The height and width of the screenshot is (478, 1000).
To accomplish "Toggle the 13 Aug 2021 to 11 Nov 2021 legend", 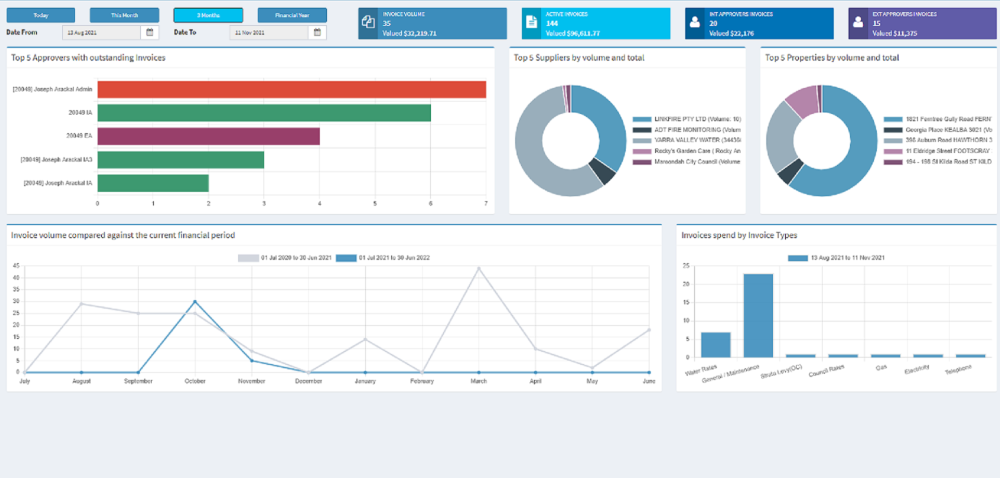I will (x=836, y=258).
